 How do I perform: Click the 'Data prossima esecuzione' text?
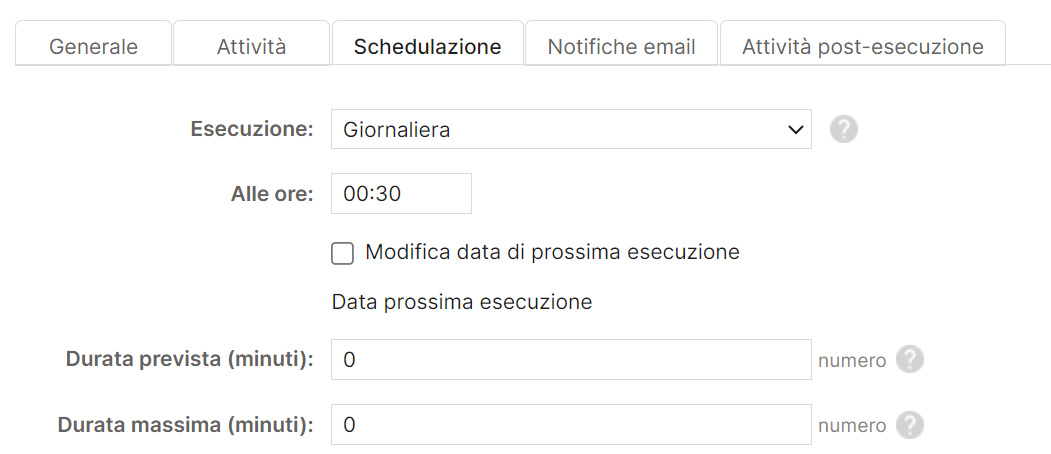(462, 302)
